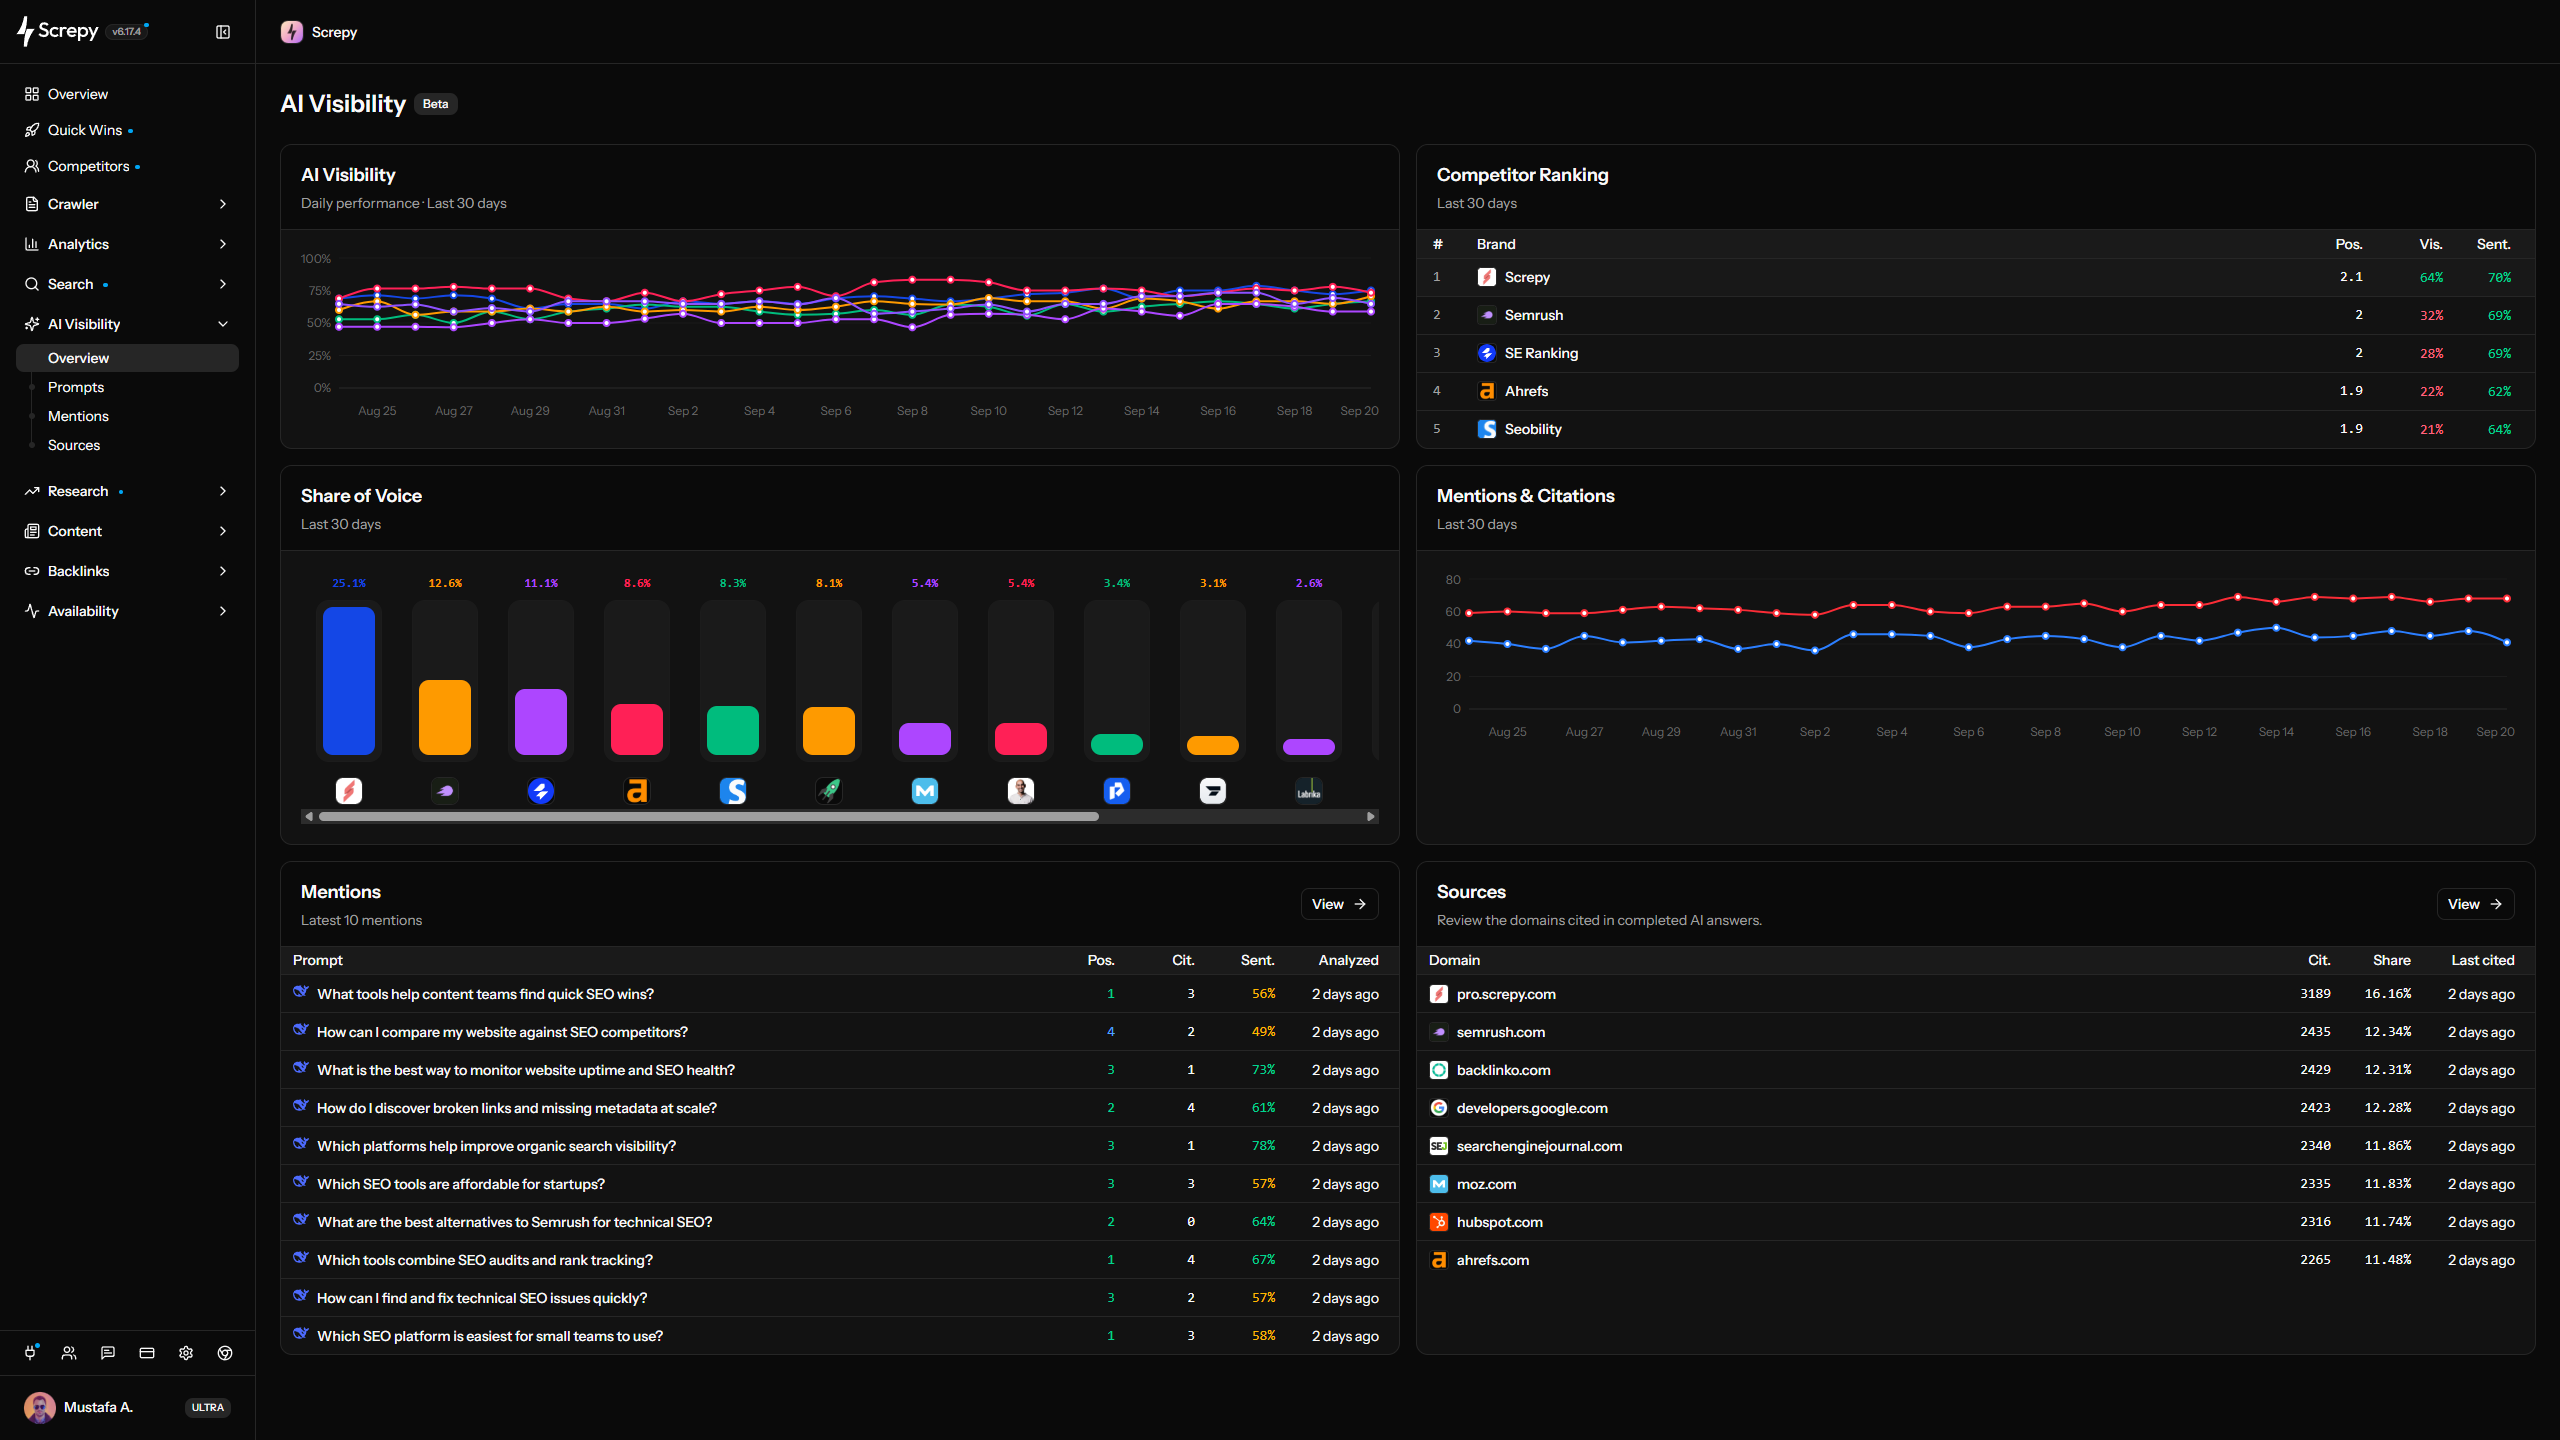Open the integrations plug icon in bottom bar
The height and width of the screenshot is (1440, 2560).
point(30,1353)
